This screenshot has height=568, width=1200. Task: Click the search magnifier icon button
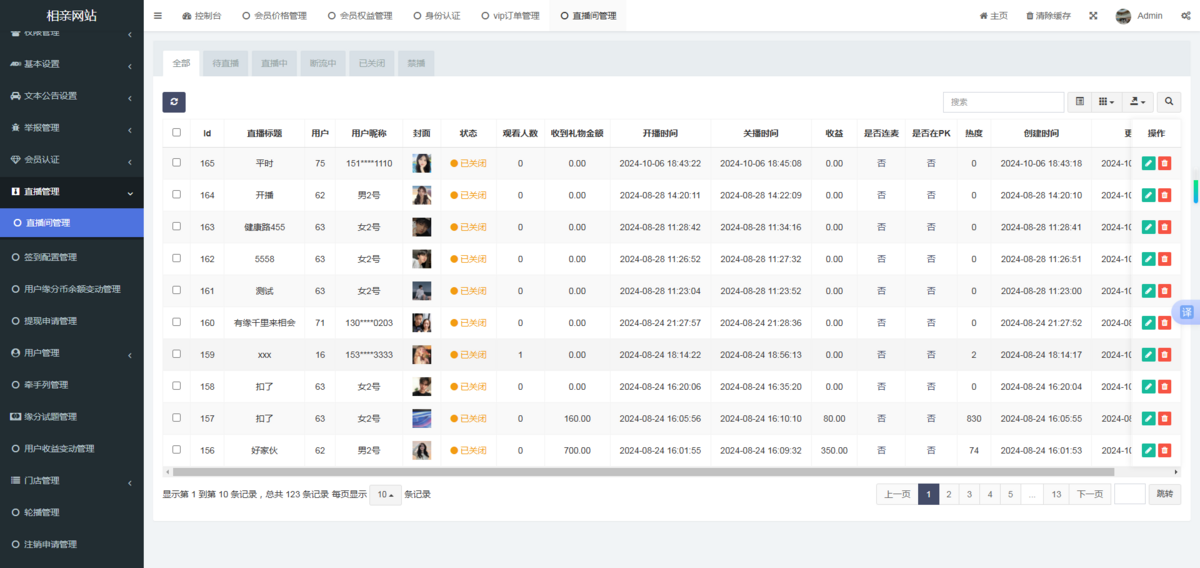coord(1169,102)
